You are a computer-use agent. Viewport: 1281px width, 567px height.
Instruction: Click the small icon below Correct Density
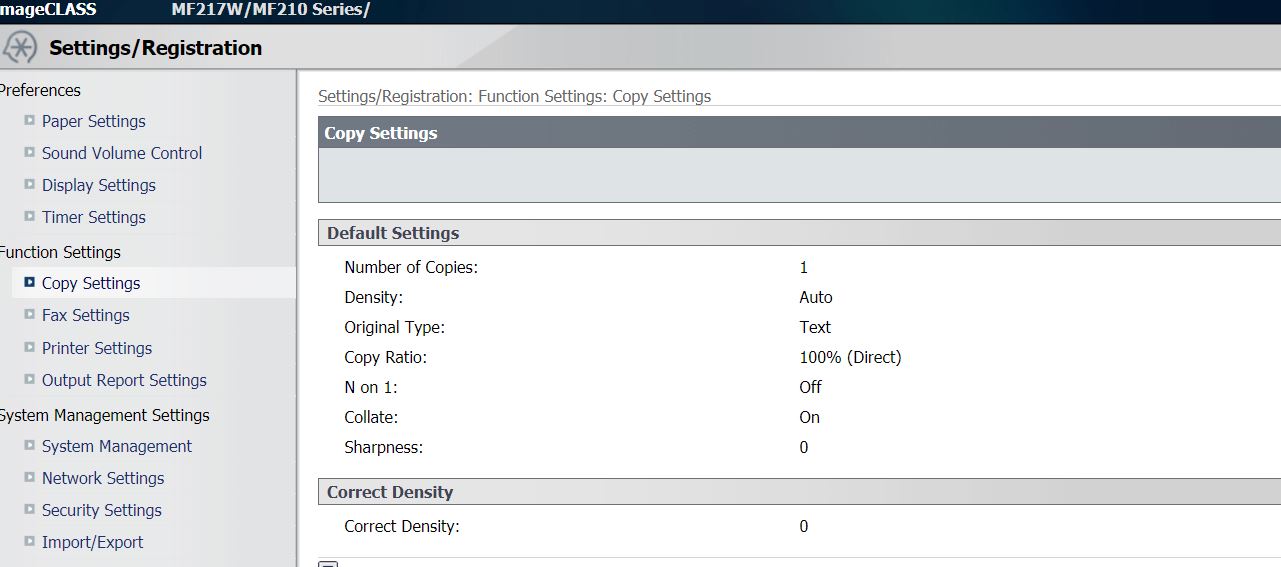[x=327, y=564]
